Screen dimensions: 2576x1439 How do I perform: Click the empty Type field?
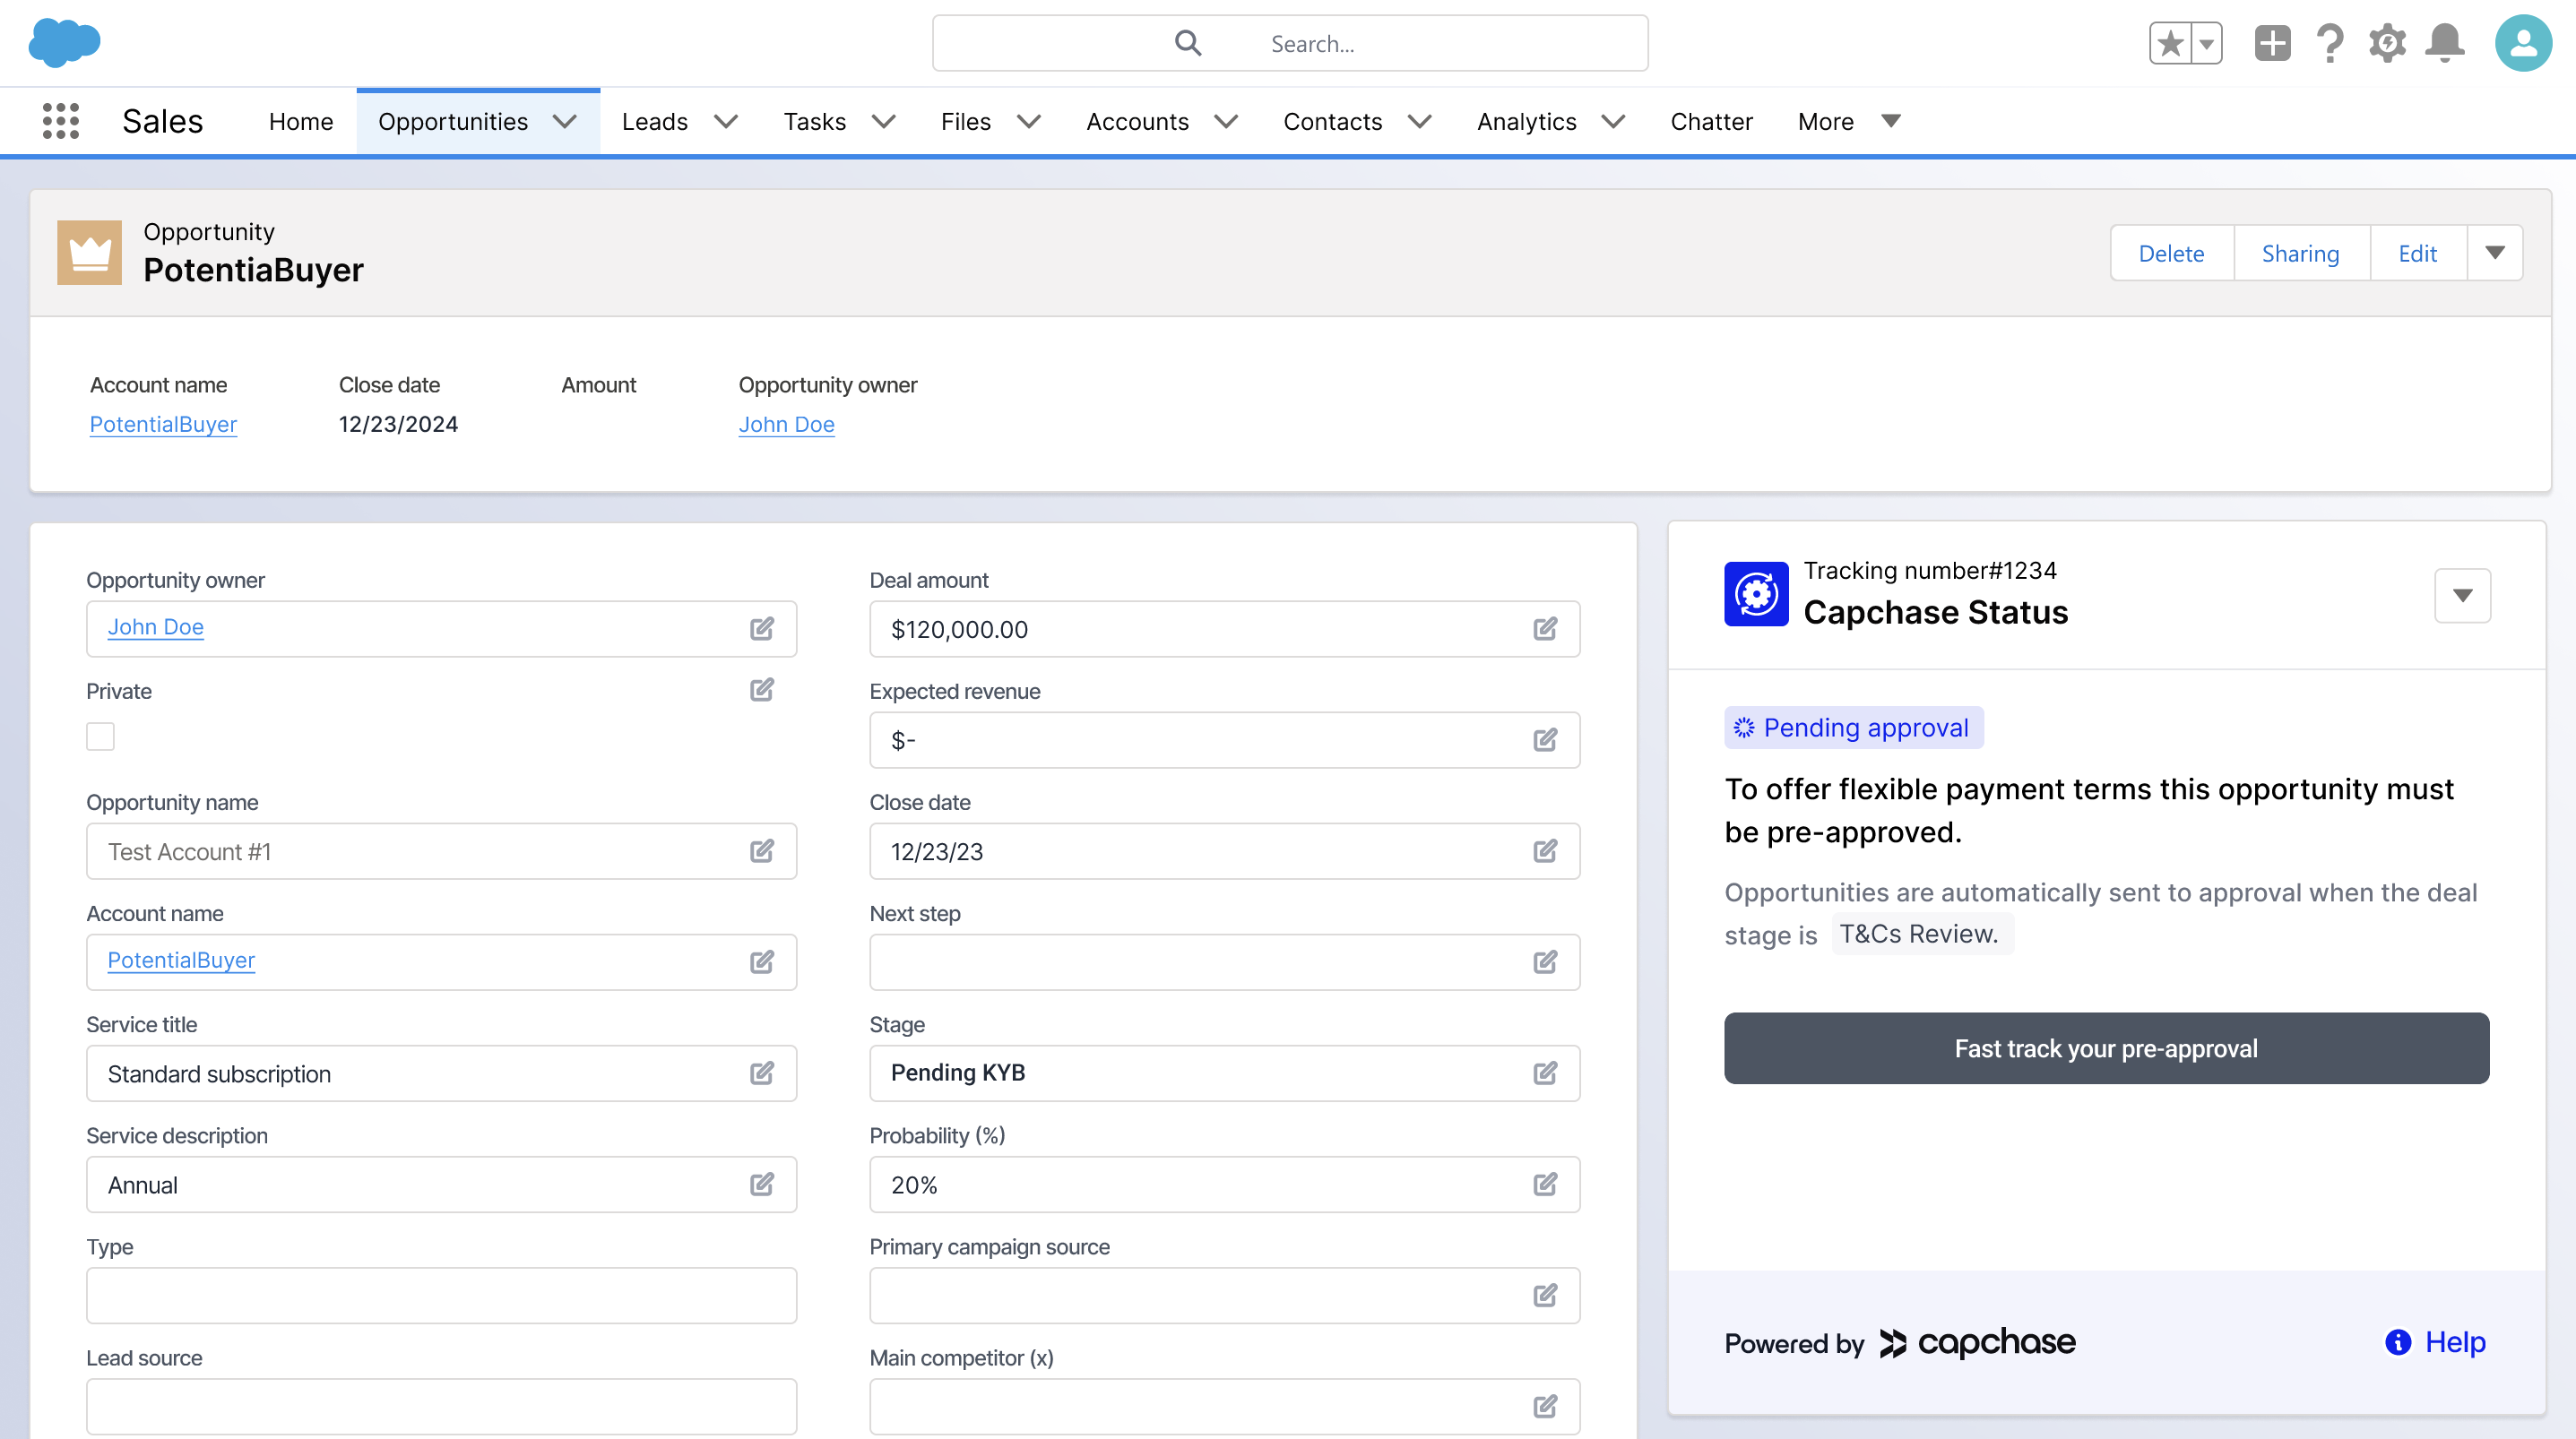coord(441,1295)
